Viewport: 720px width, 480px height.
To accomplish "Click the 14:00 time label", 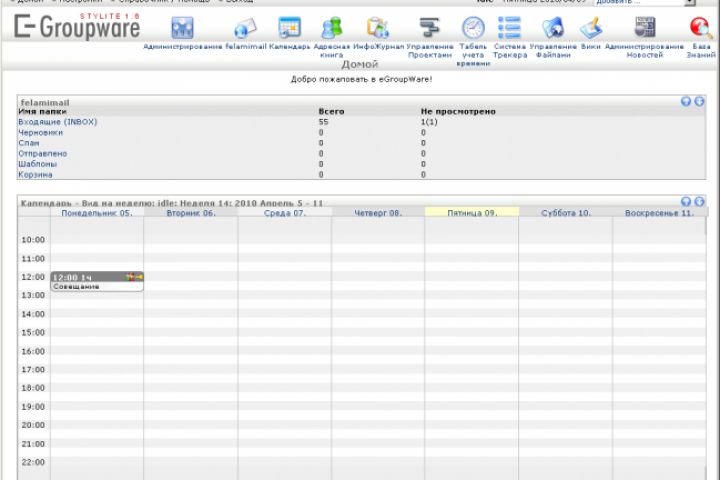I will point(33,314).
